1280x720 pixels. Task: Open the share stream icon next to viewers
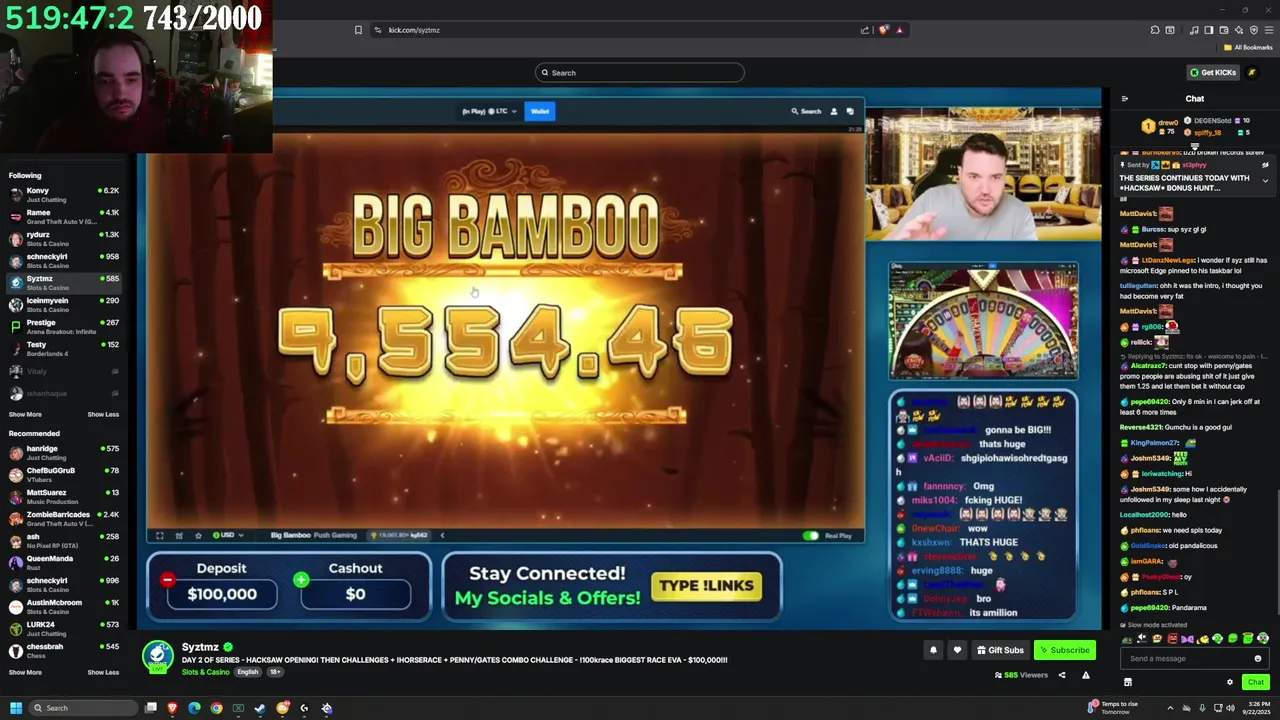click(x=1062, y=675)
